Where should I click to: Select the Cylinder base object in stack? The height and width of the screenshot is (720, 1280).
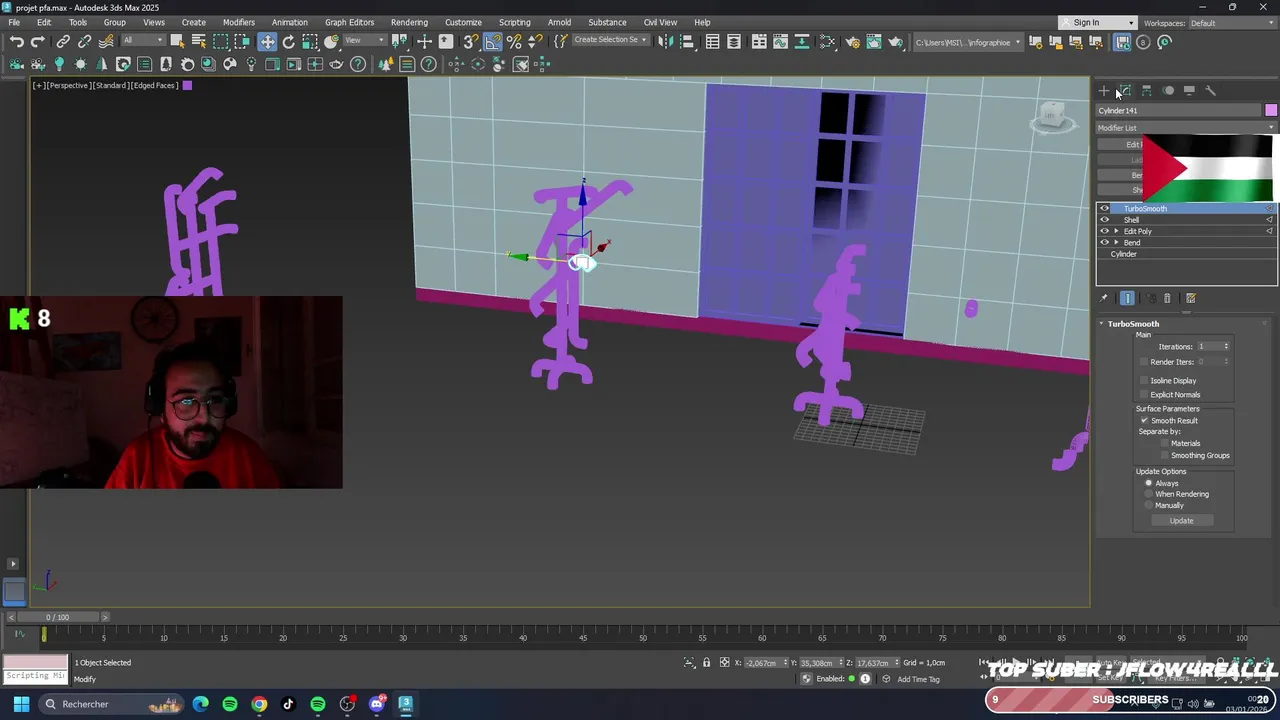(x=1123, y=254)
